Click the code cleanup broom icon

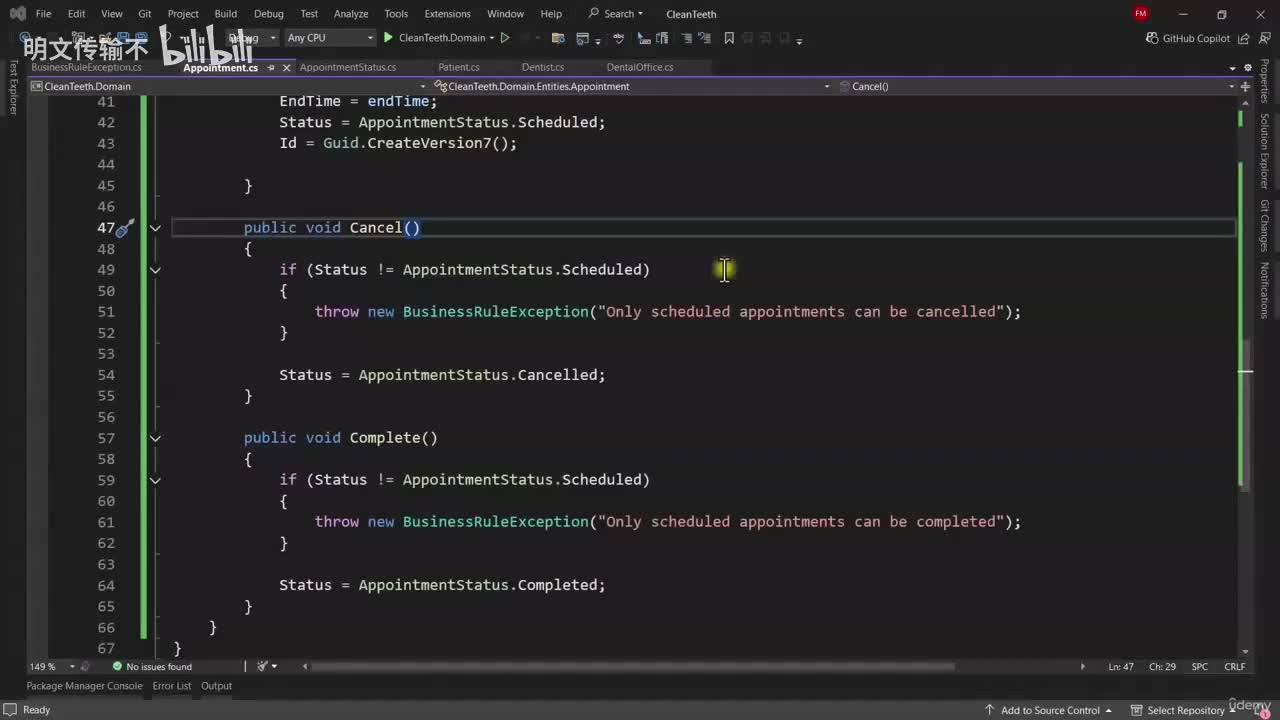click(261, 666)
